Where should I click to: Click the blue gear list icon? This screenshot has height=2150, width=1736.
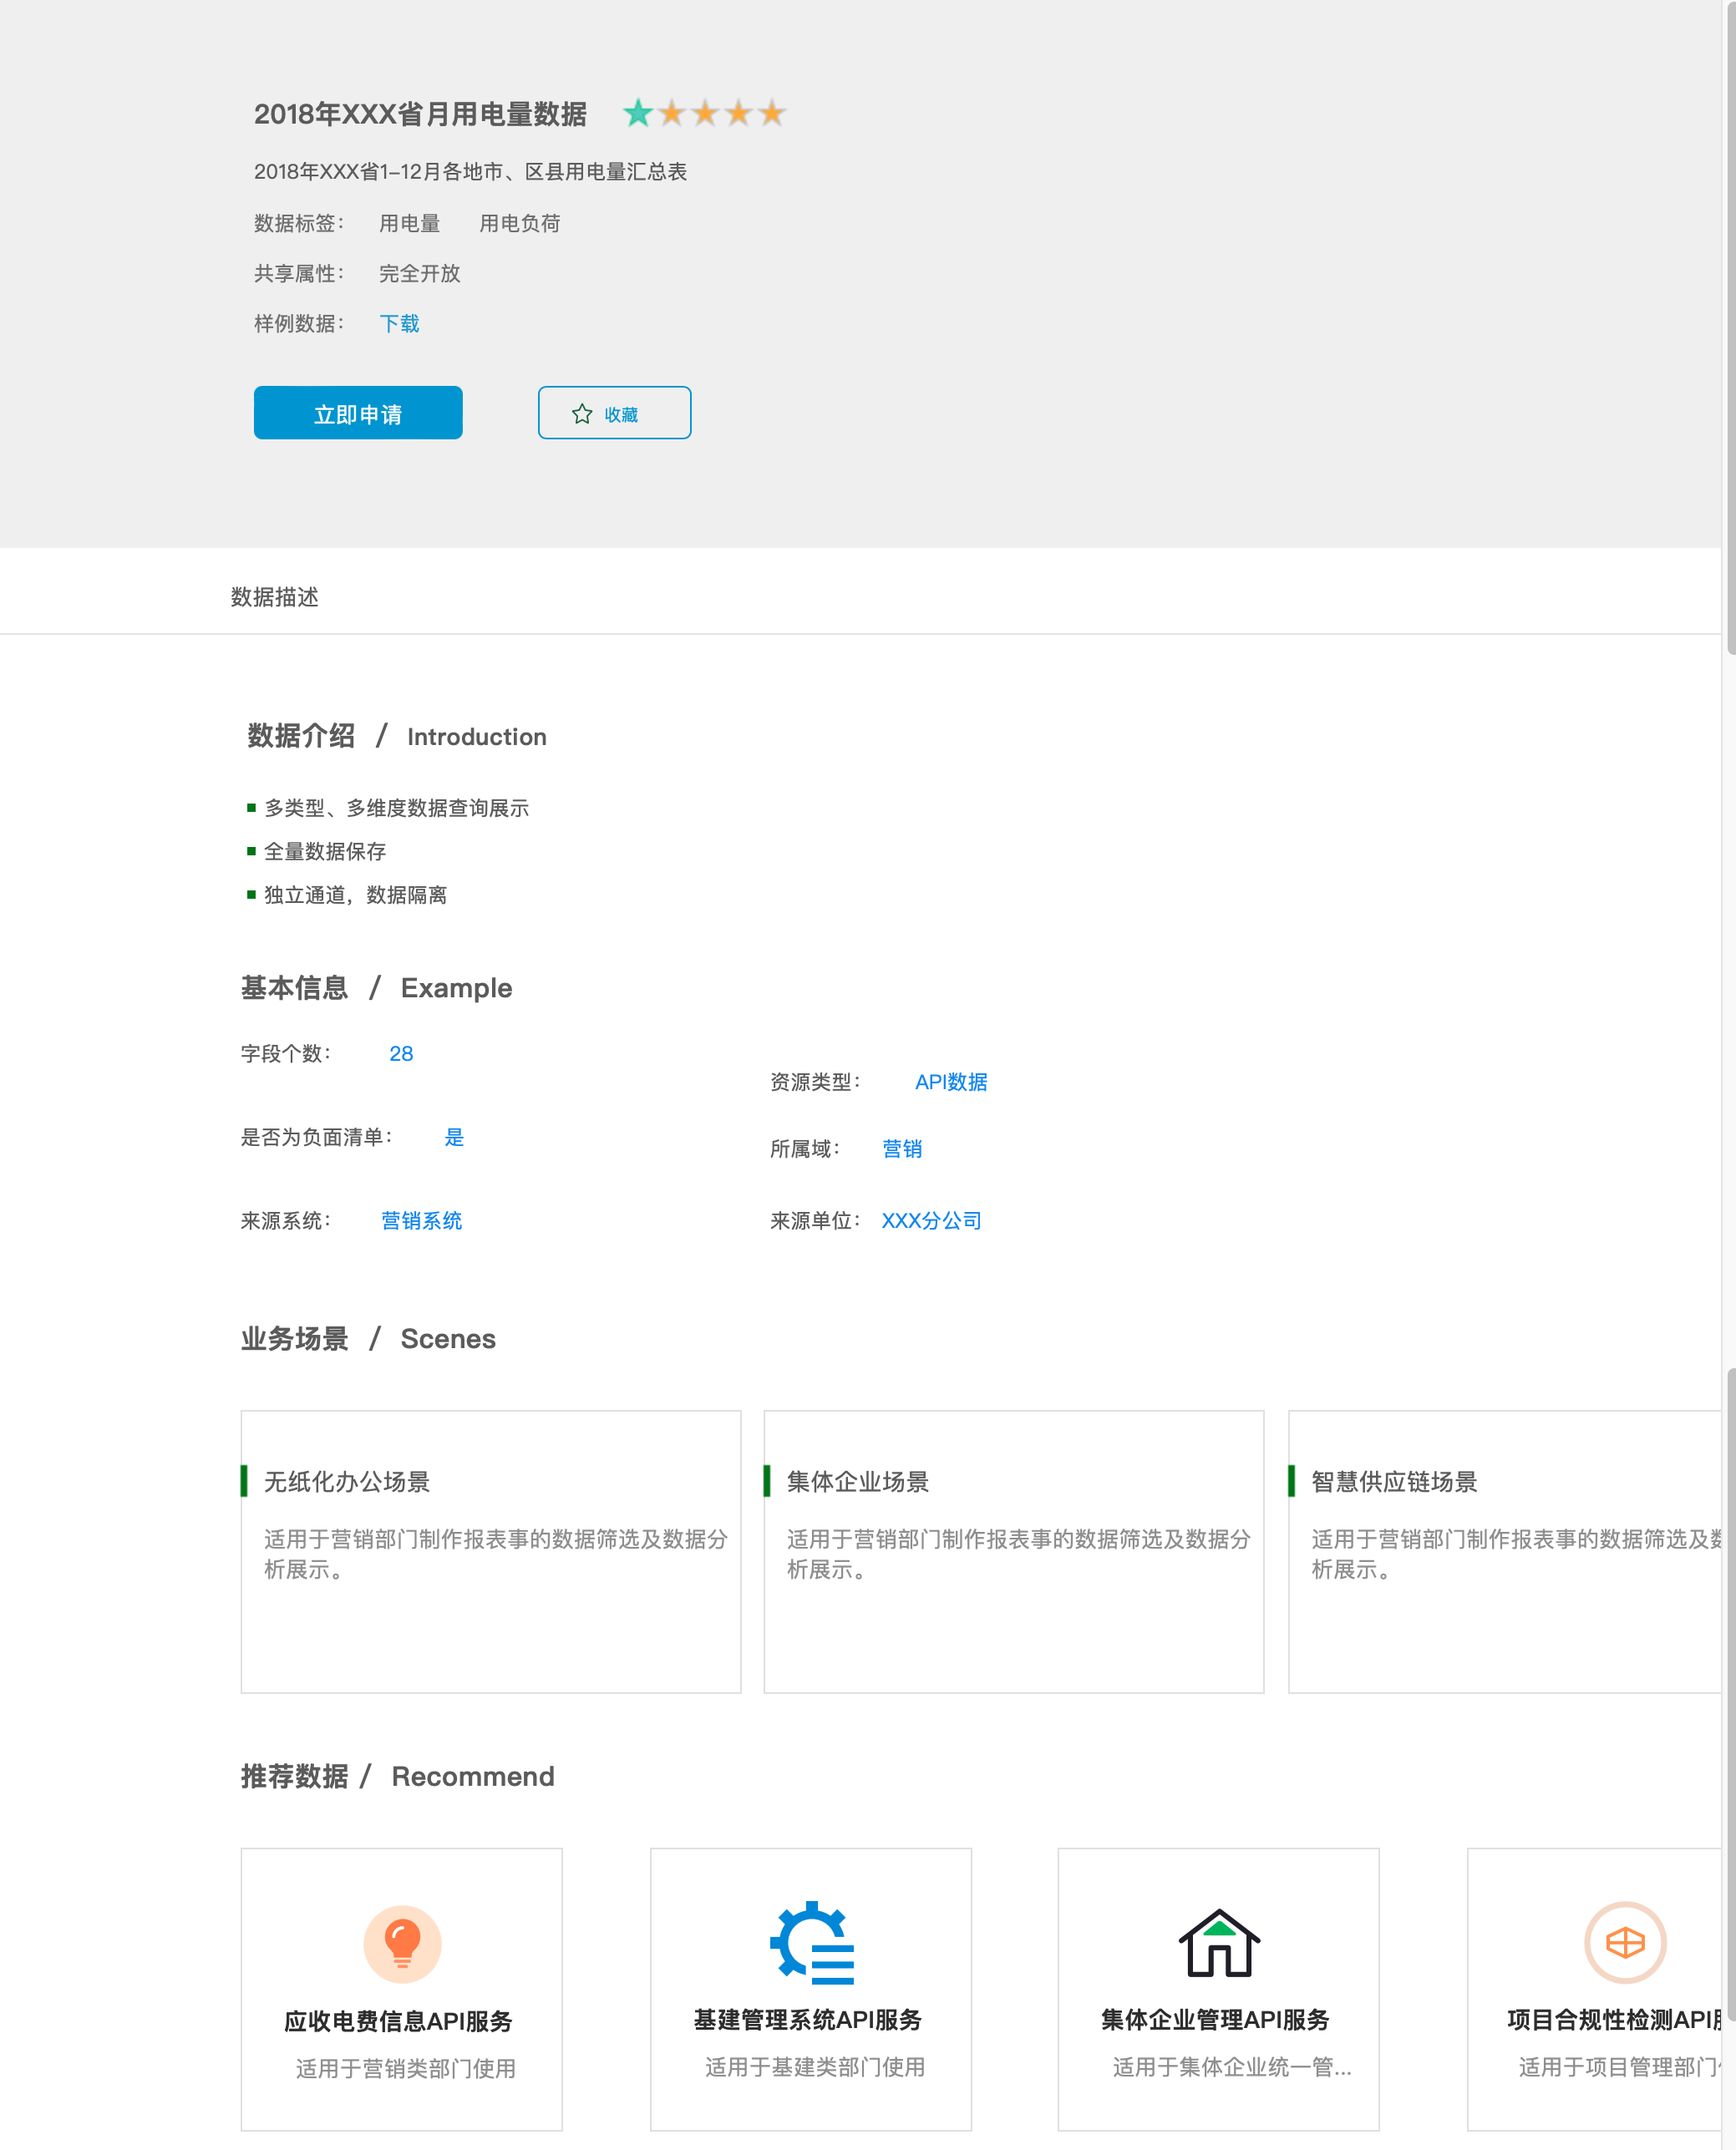click(x=812, y=1942)
